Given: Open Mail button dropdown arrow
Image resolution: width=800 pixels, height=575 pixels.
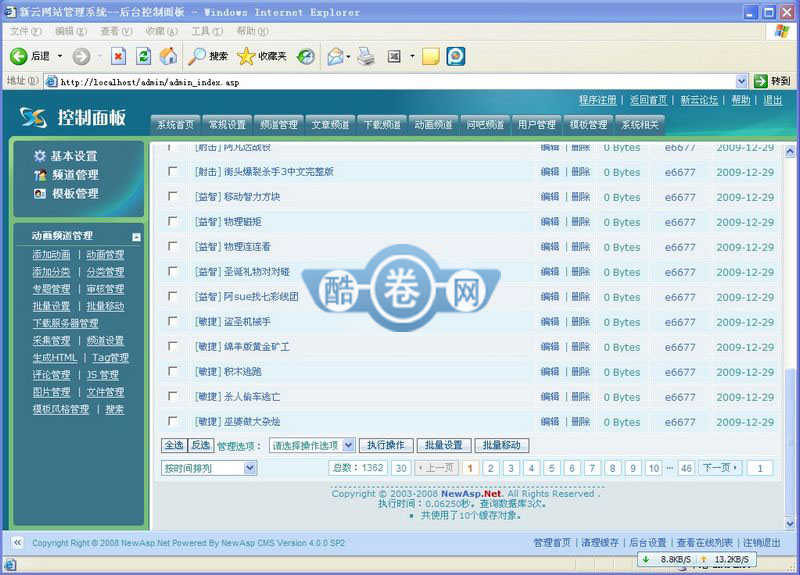Looking at the screenshot, I should (348, 56).
